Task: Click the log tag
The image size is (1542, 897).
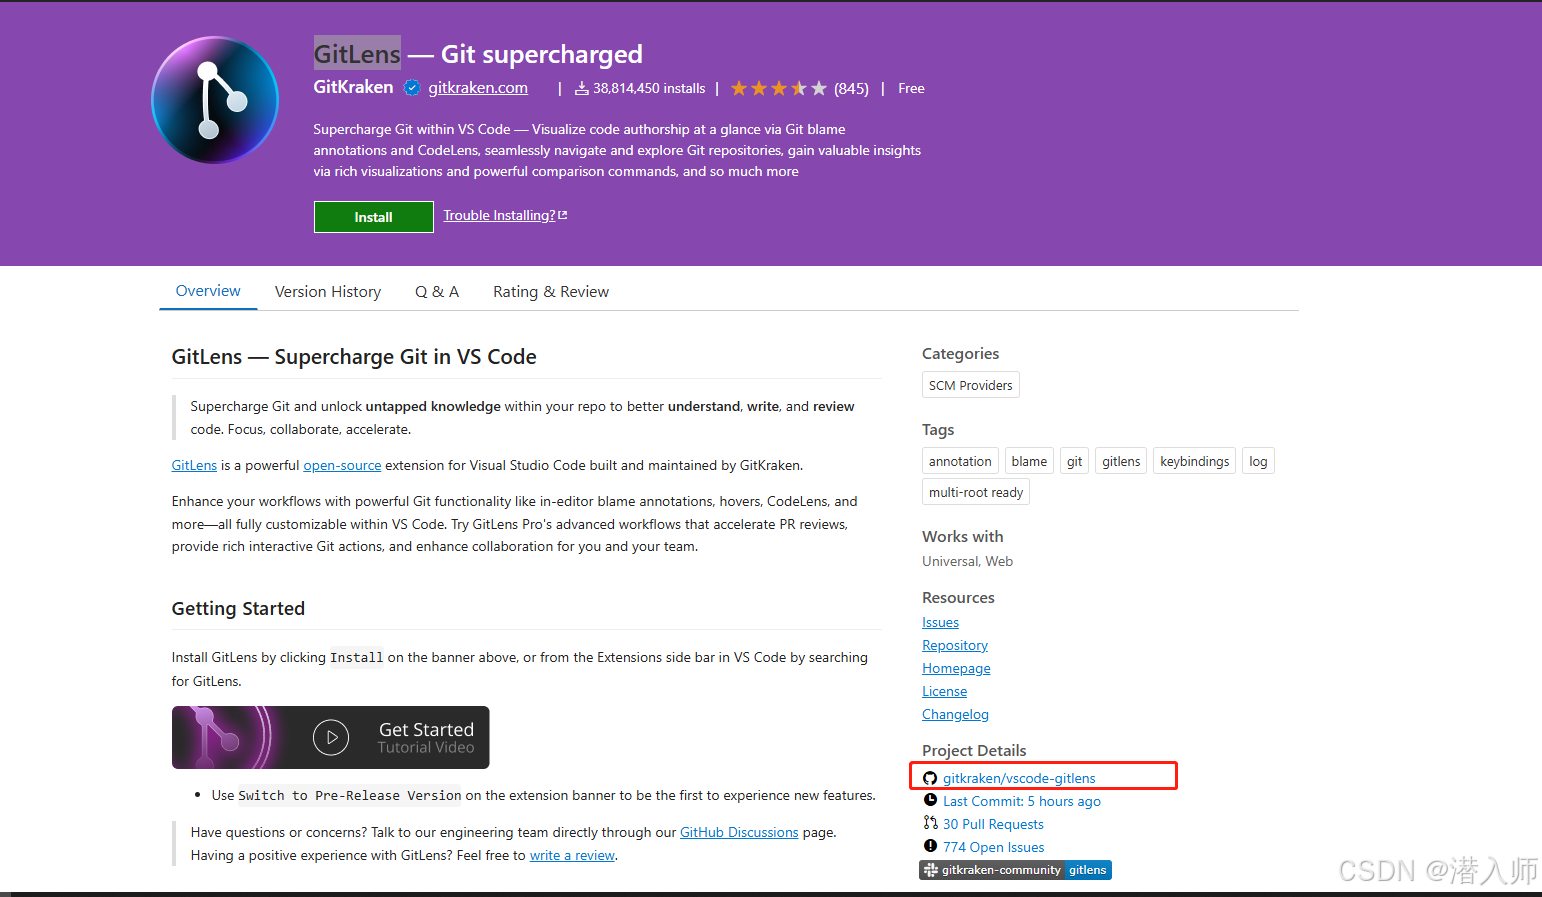Action: tap(1258, 461)
